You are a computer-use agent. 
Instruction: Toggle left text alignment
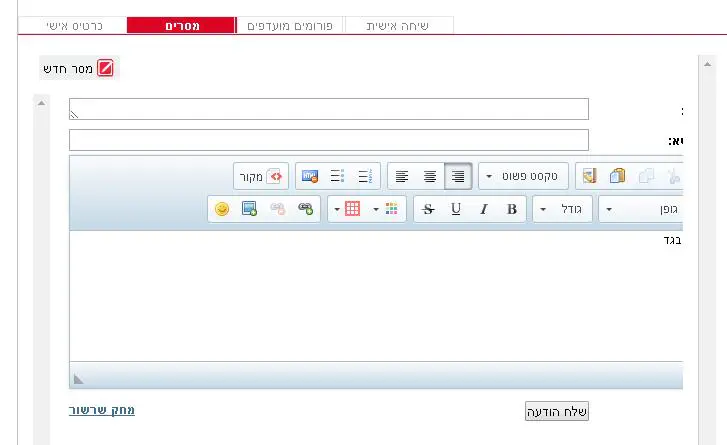(402, 176)
